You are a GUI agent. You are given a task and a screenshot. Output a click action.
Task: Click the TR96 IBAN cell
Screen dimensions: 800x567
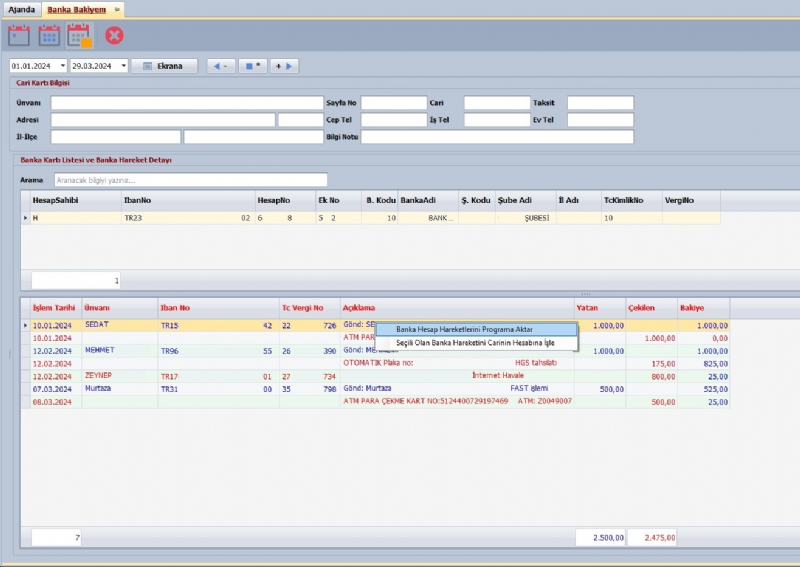click(218, 351)
